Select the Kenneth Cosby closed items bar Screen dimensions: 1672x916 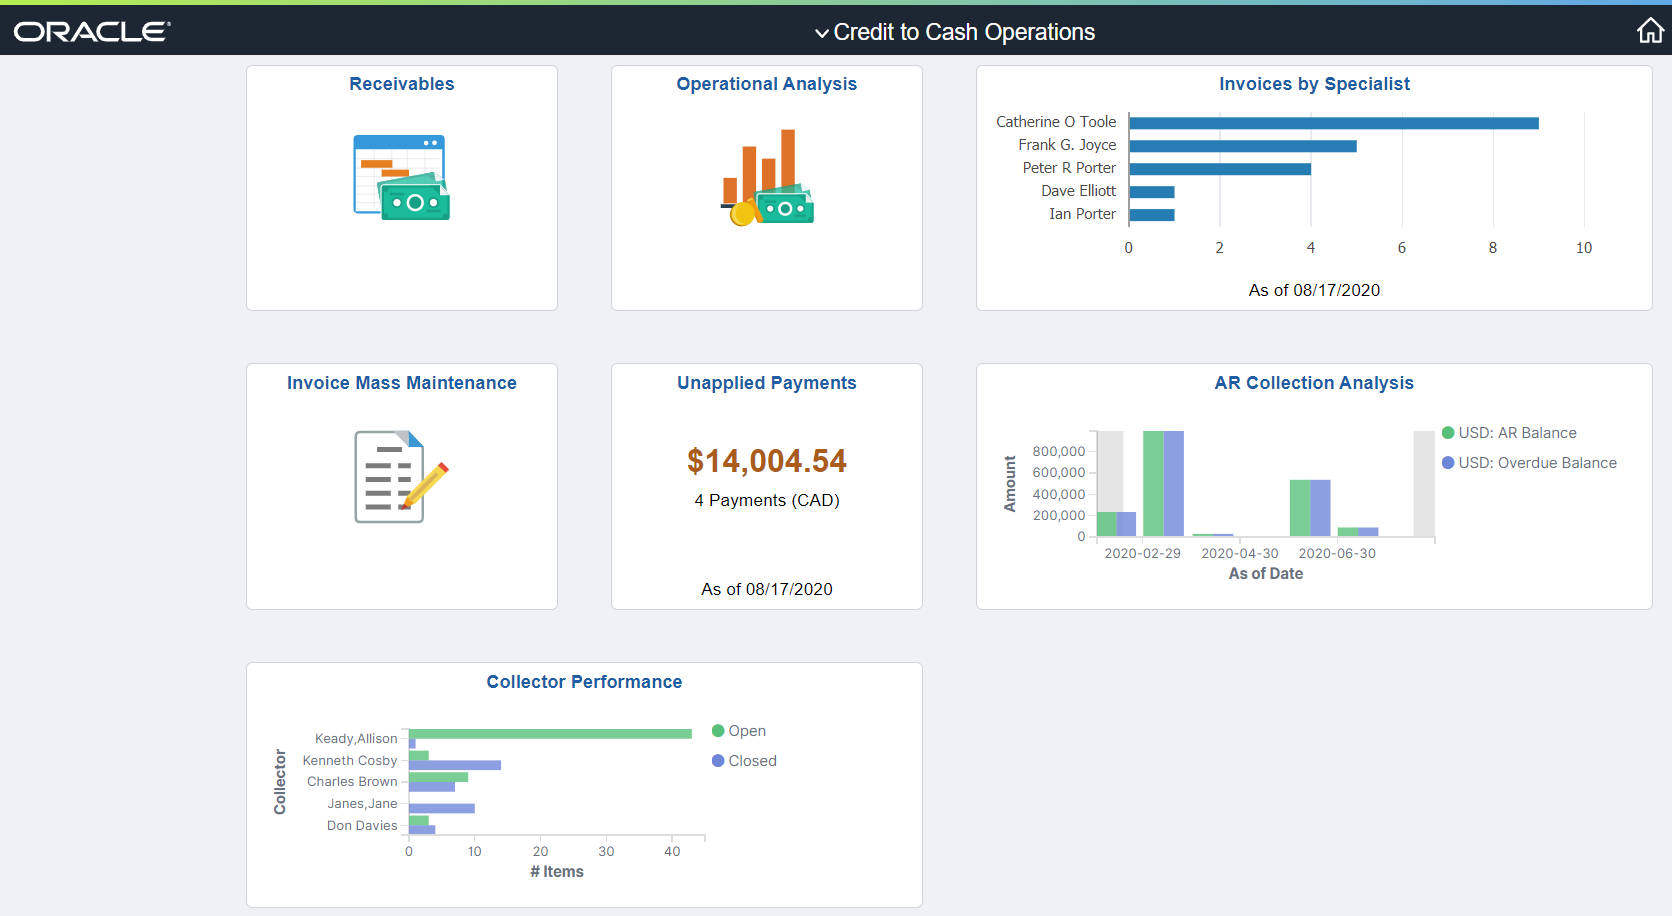(x=455, y=765)
